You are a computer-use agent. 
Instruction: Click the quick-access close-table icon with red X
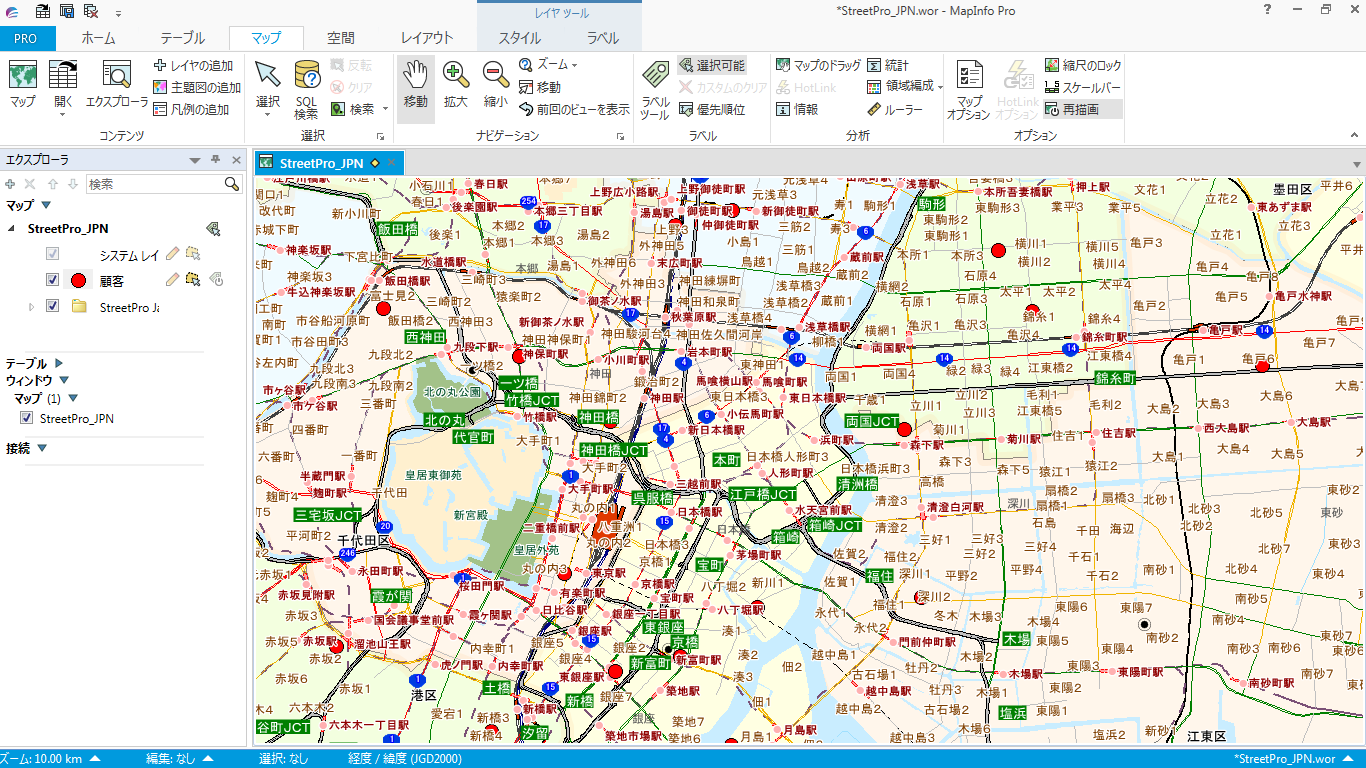[91, 11]
